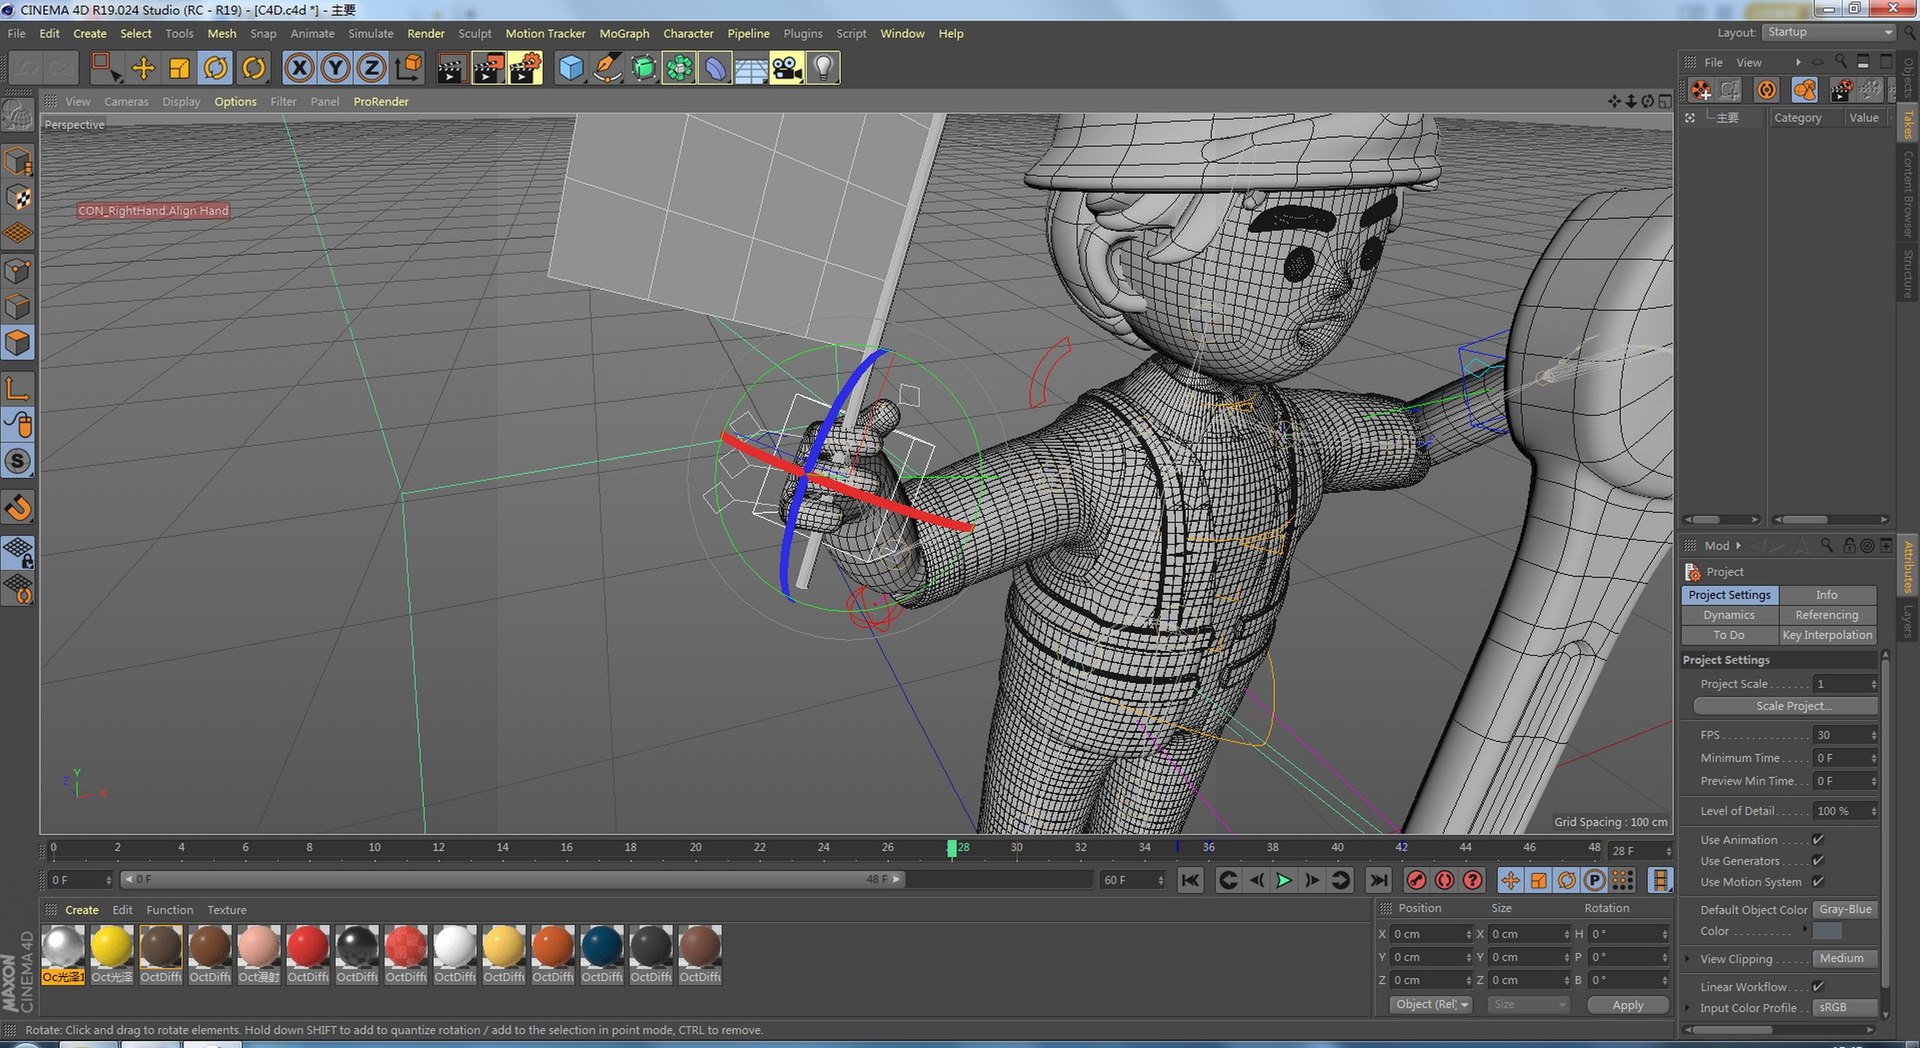This screenshot has width=1920, height=1048.
Task: Open the View Clipping dropdown
Action: click(x=1845, y=959)
